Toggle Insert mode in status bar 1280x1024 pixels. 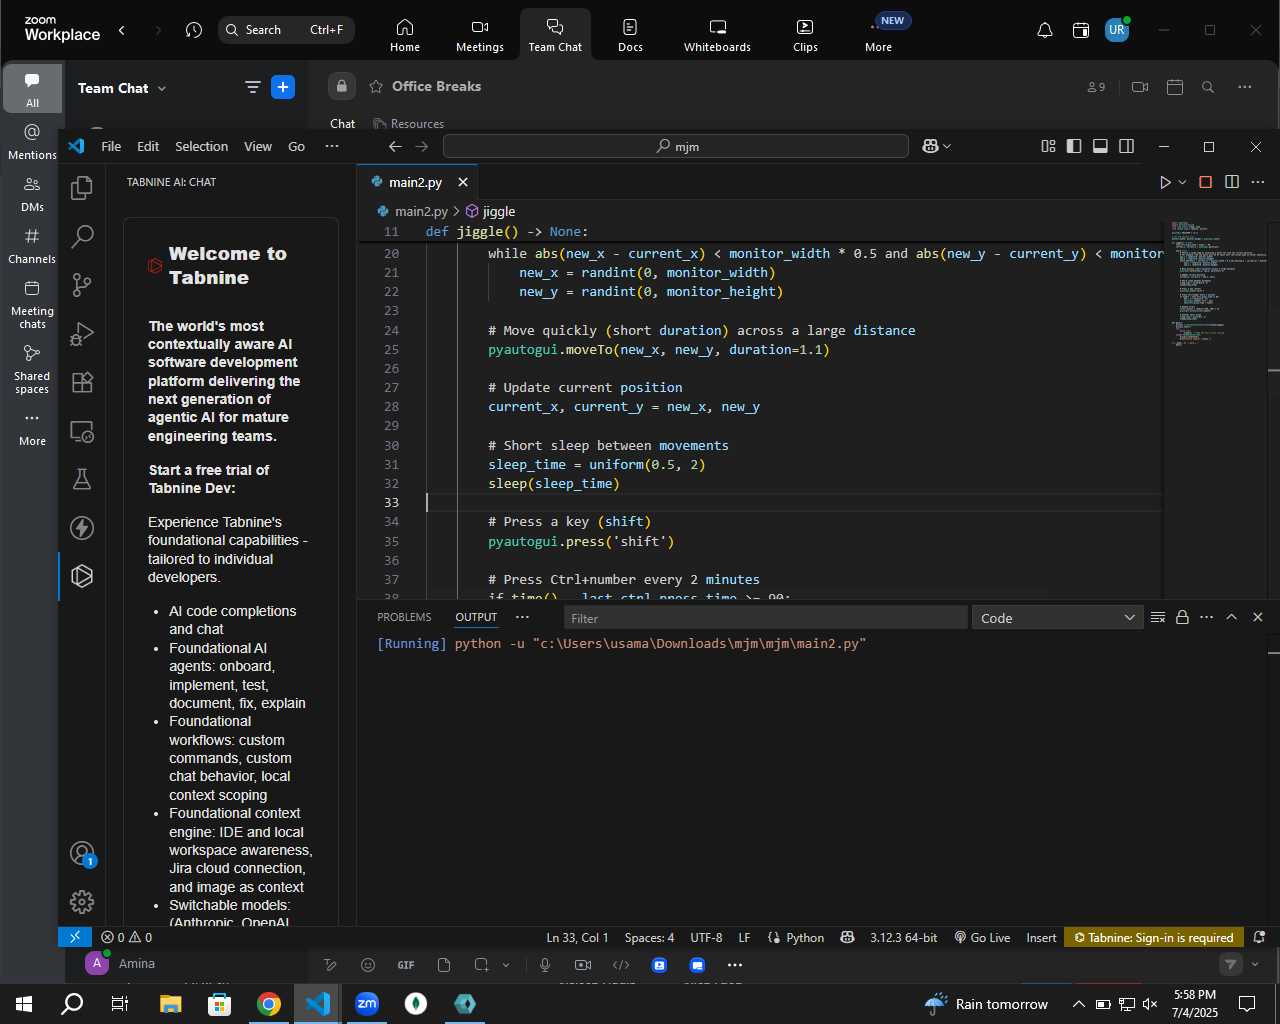tap(1041, 937)
